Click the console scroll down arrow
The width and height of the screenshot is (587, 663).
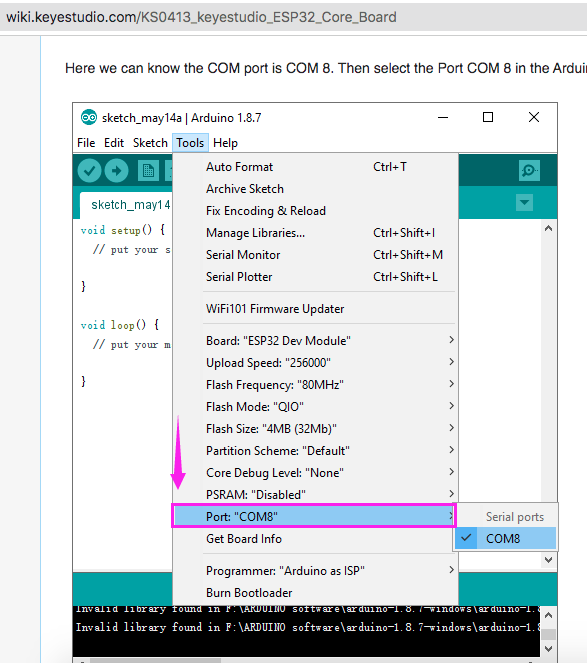pyautogui.click(x=549, y=648)
